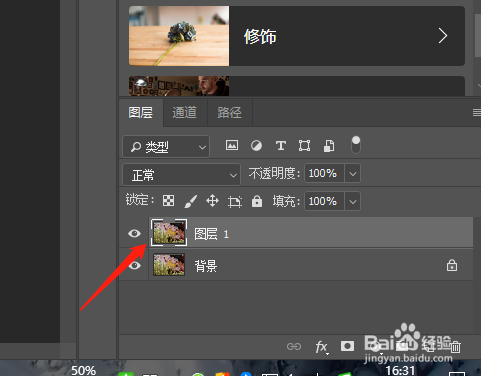Lock image pixels brush icon
This screenshot has width=481, height=376.
click(x=191, y=201)
